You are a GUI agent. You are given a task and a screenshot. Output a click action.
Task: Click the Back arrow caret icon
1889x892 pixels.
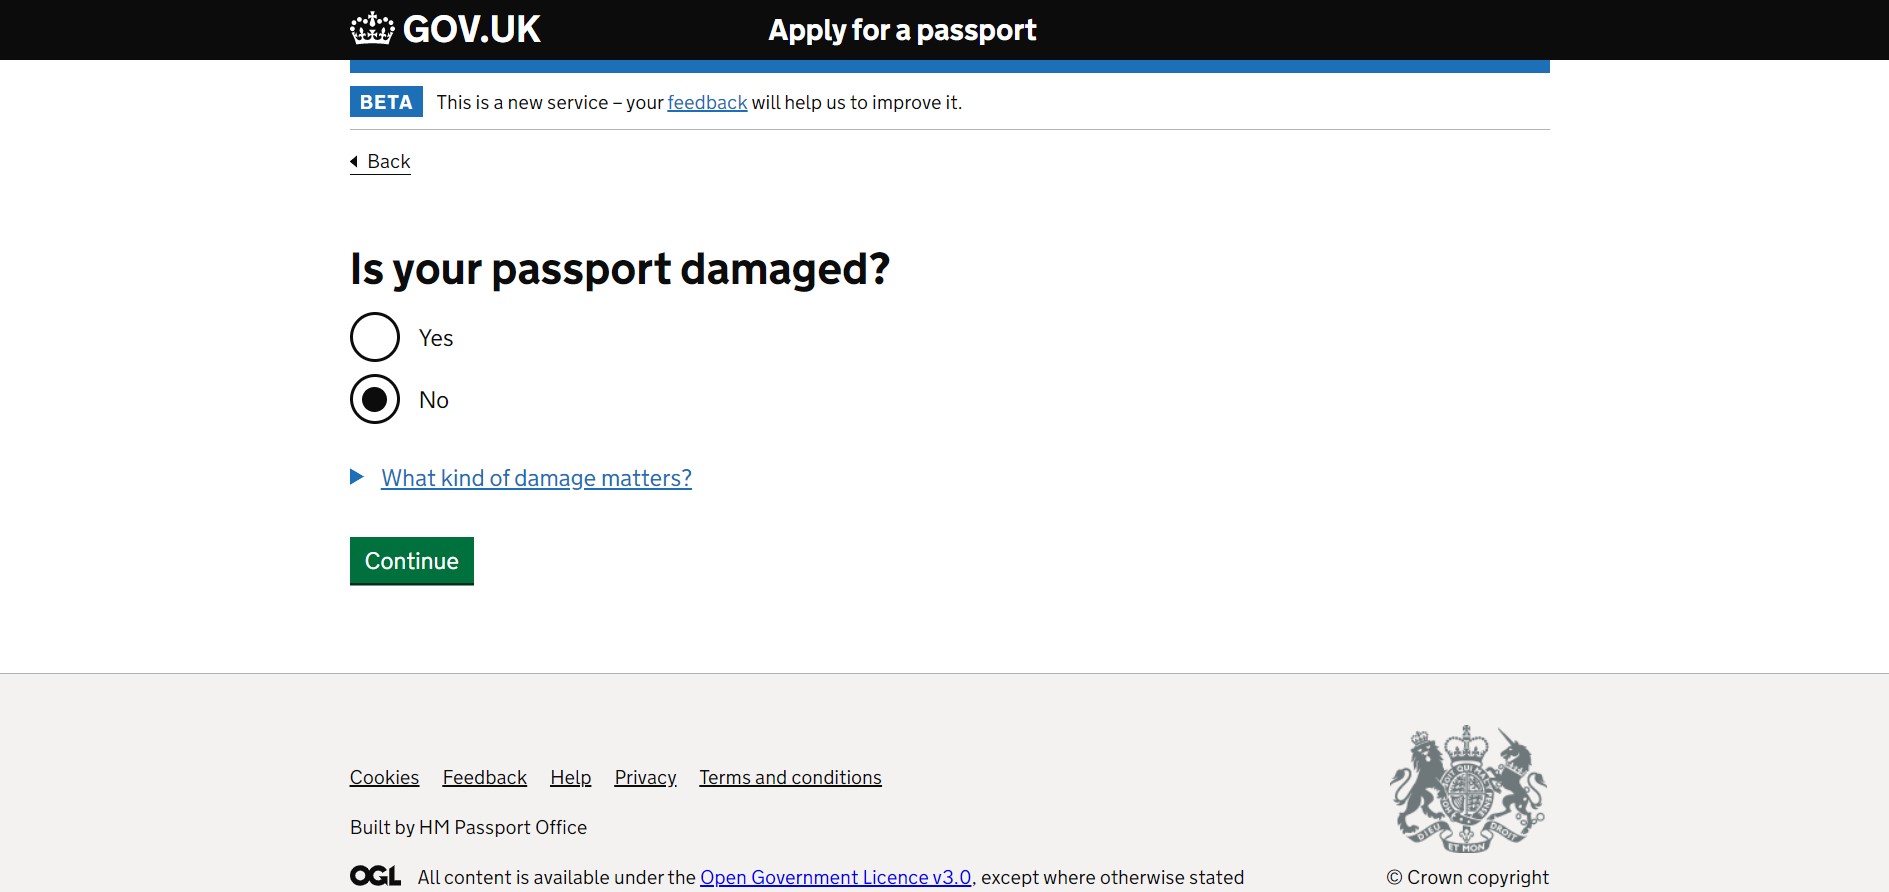coord(354,161)
